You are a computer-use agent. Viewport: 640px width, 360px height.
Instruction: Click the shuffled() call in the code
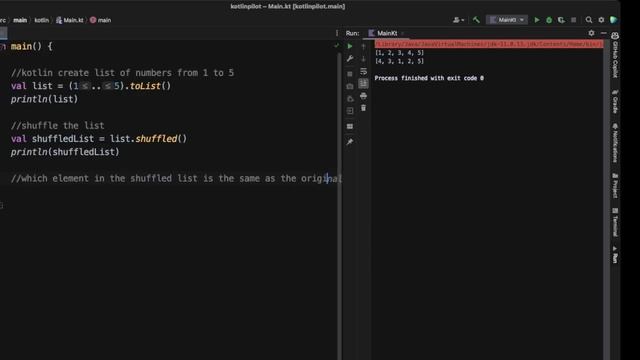[161, 139]
